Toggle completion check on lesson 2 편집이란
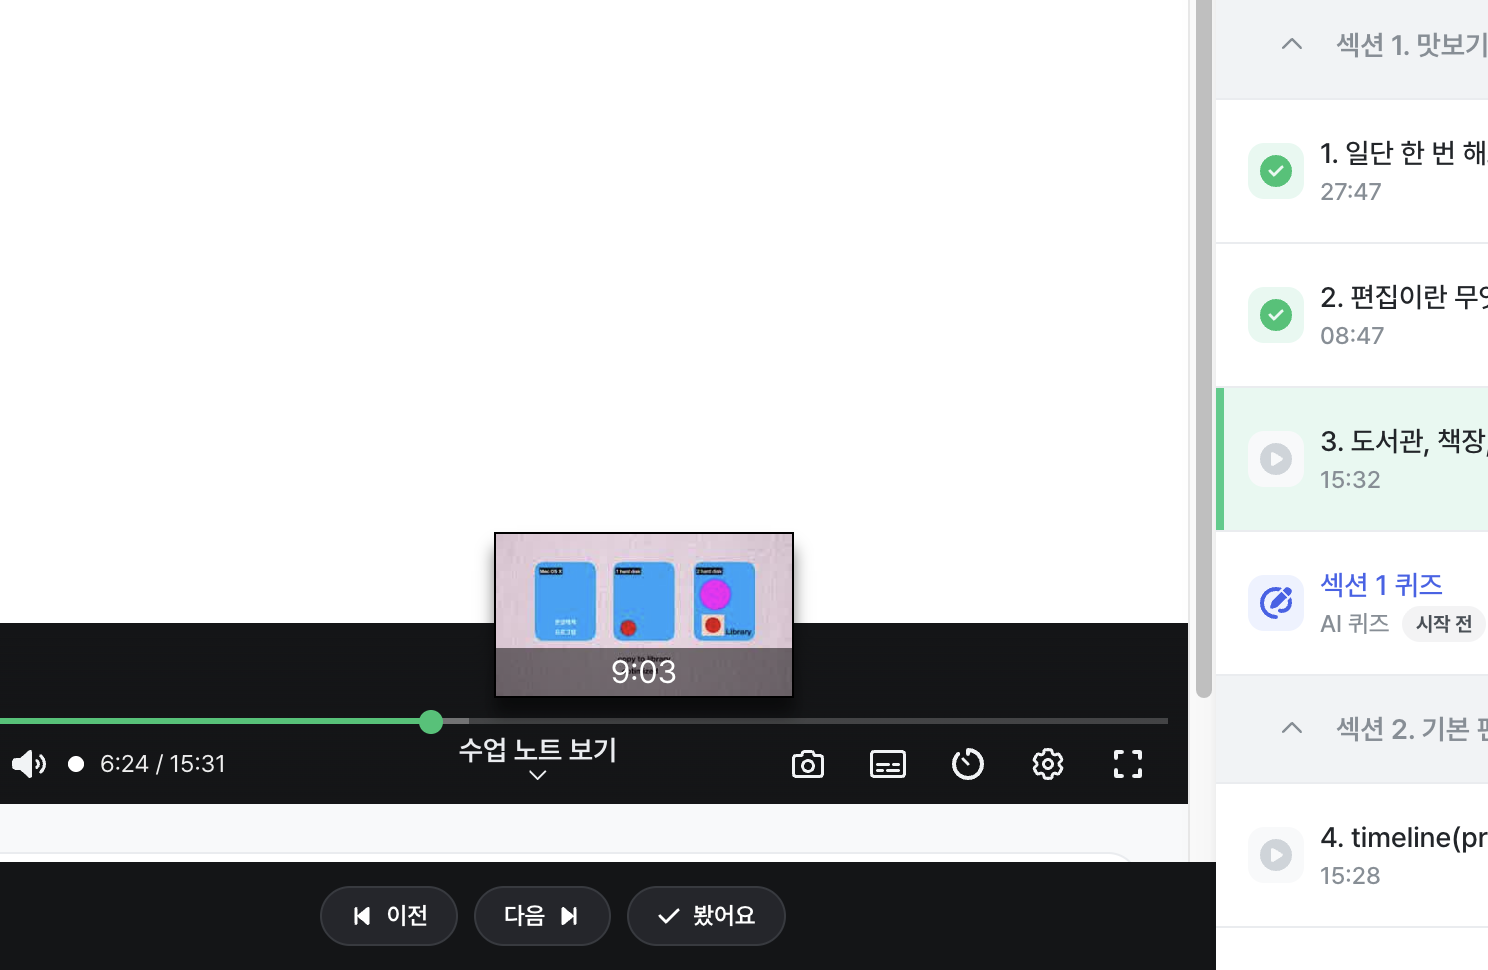The width and height of the screenshot is (1488, 970). [1276, 315]
